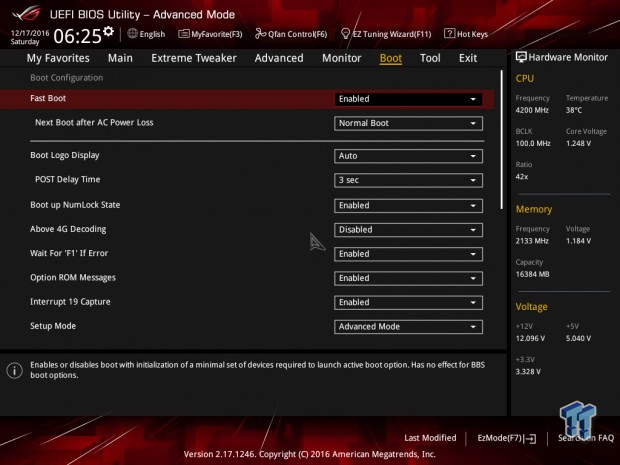This screenshot has width=620, height=465.
Task: Click the ROG logo in the header
Action: click(x=26, y=13)
